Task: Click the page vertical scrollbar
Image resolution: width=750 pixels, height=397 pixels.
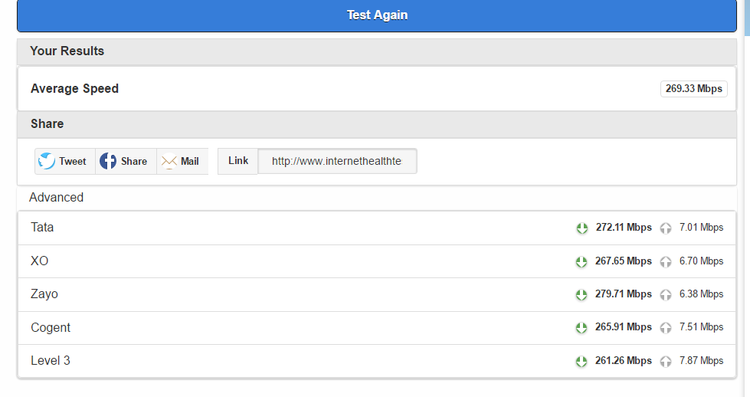Action: (747, 198)
